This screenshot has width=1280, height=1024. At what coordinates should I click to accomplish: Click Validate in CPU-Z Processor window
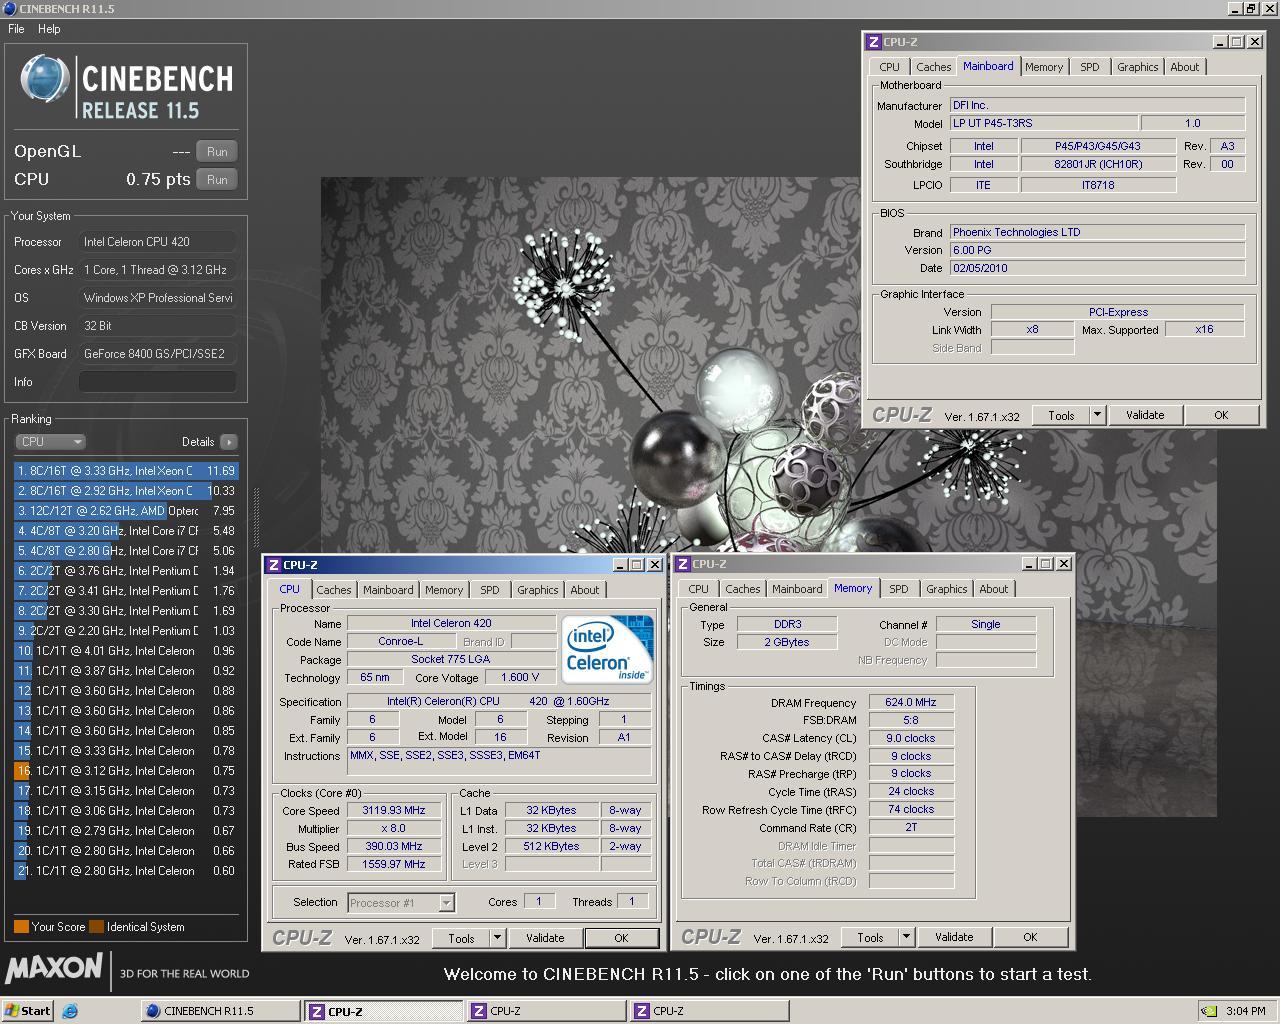(544, 938)
